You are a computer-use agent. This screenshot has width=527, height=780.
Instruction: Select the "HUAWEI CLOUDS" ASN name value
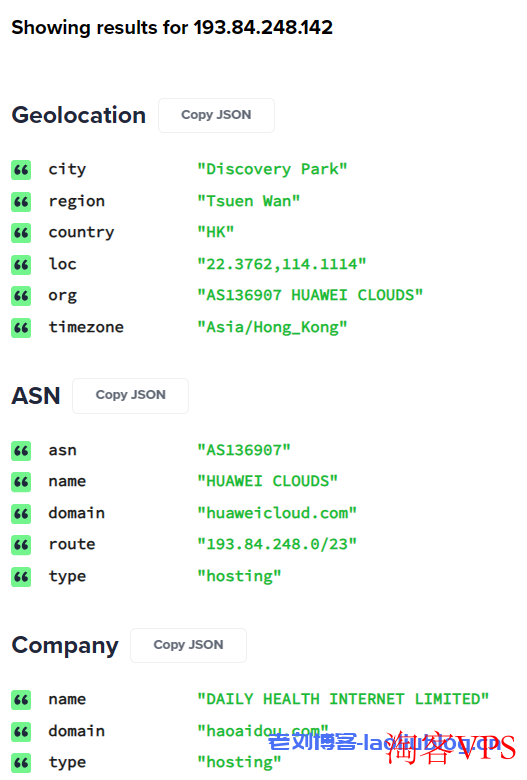(267, 481)
